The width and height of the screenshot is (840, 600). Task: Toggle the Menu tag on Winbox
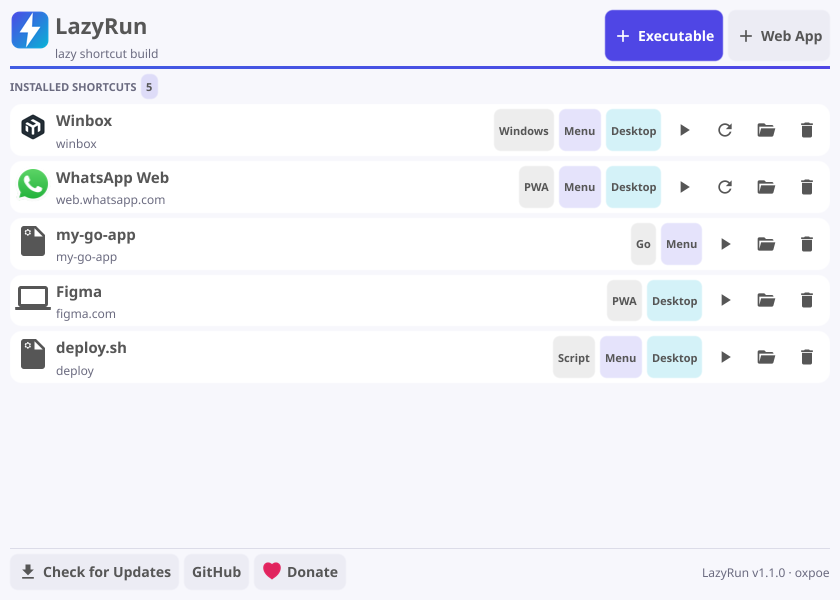tap(580, 130)
